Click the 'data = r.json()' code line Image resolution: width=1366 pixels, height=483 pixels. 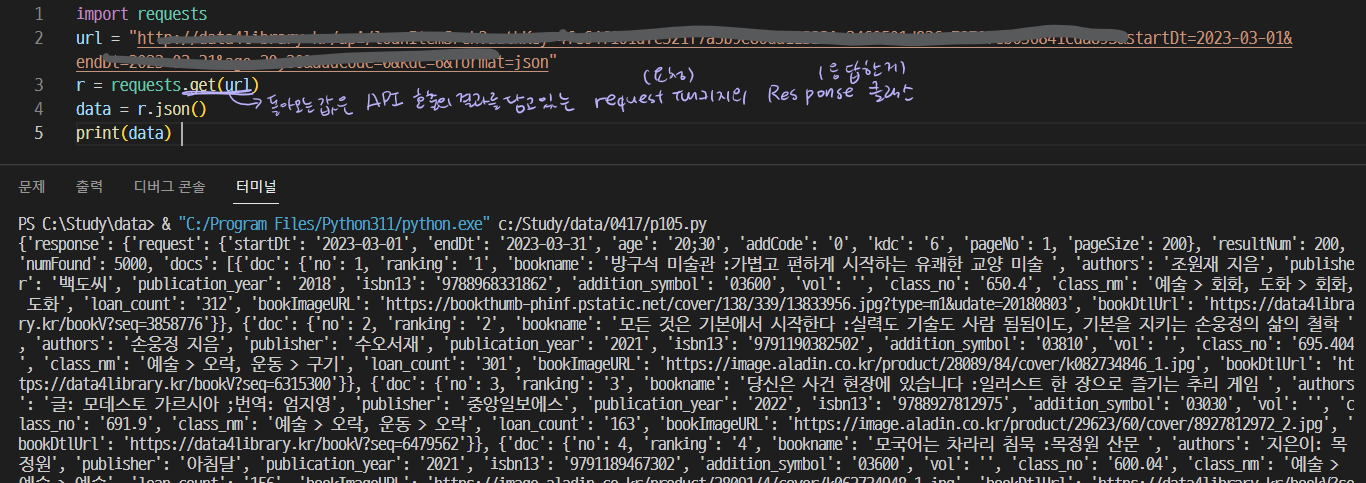tap(141, 108)
